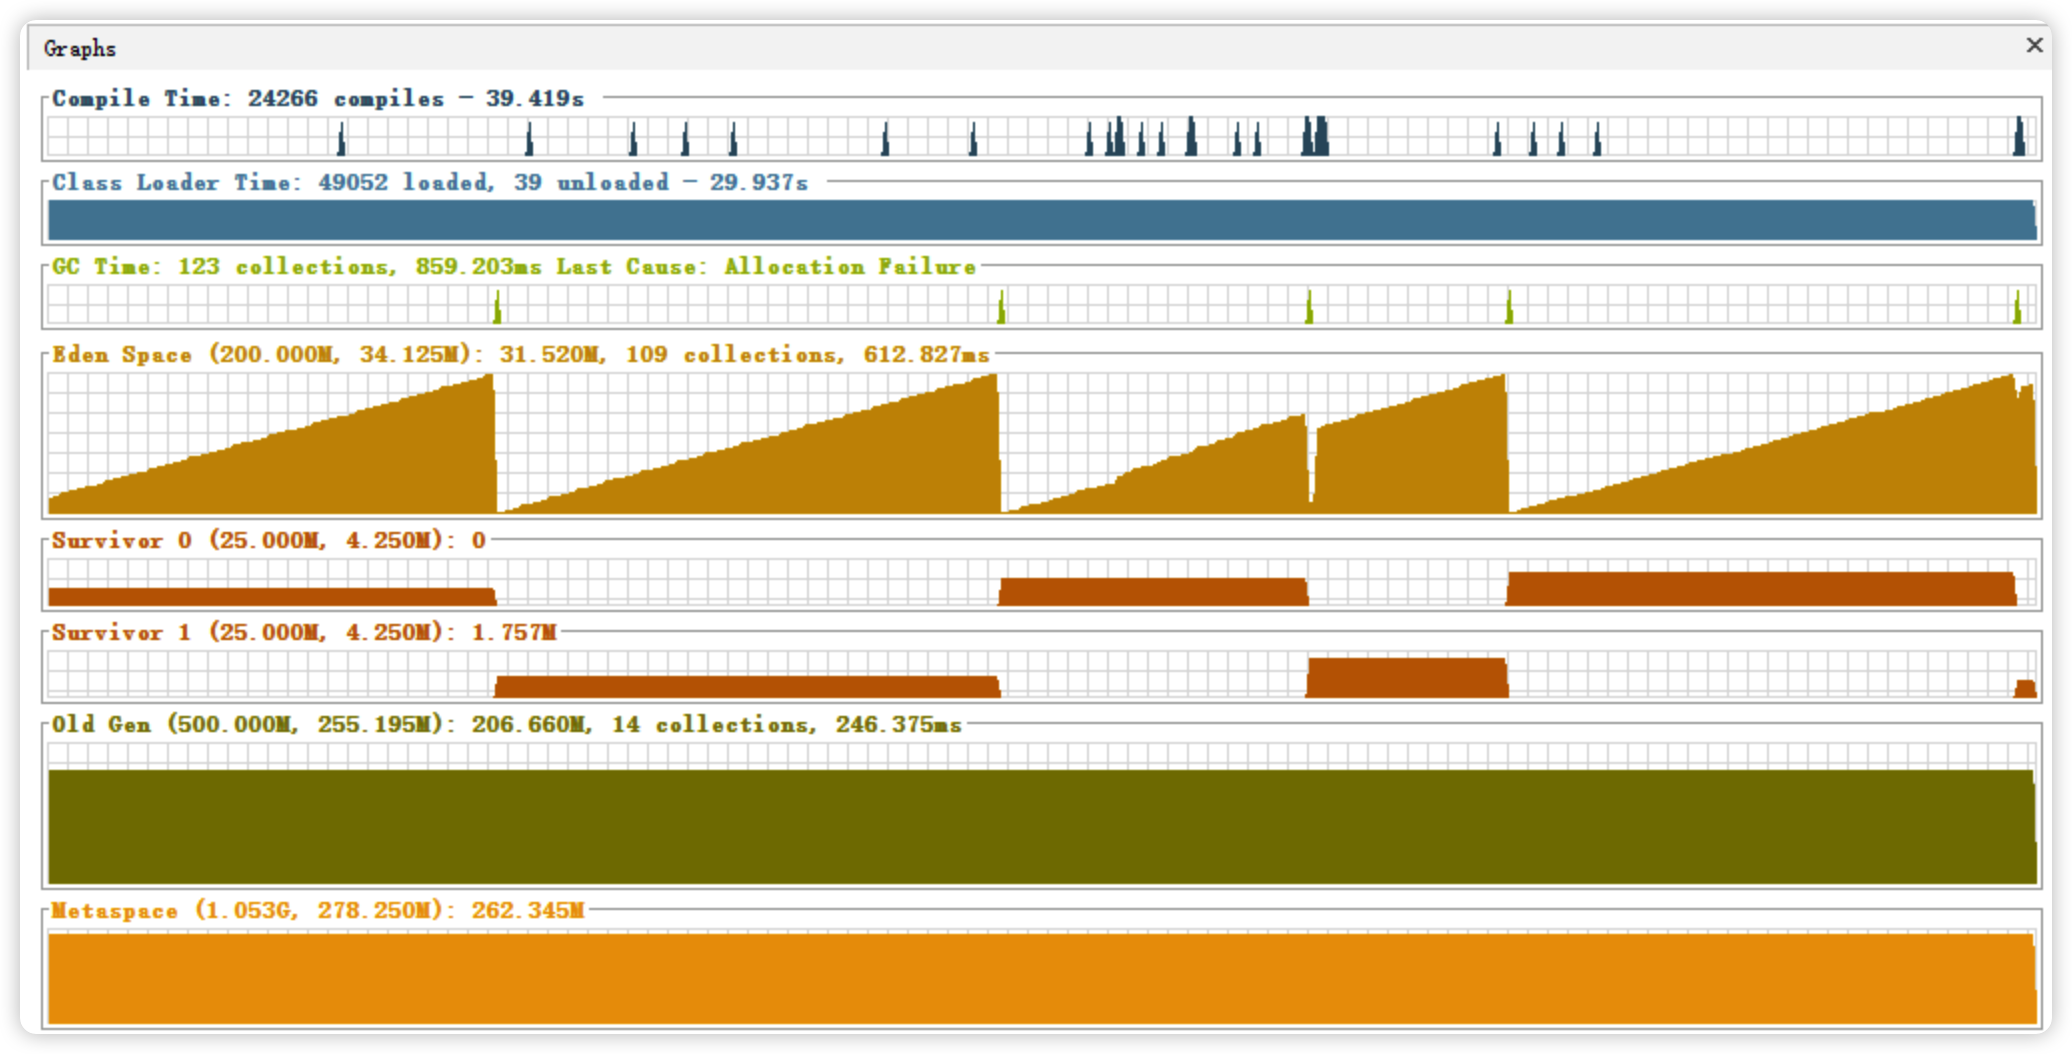Click the Old Gen header label

[x=507, y=724]
